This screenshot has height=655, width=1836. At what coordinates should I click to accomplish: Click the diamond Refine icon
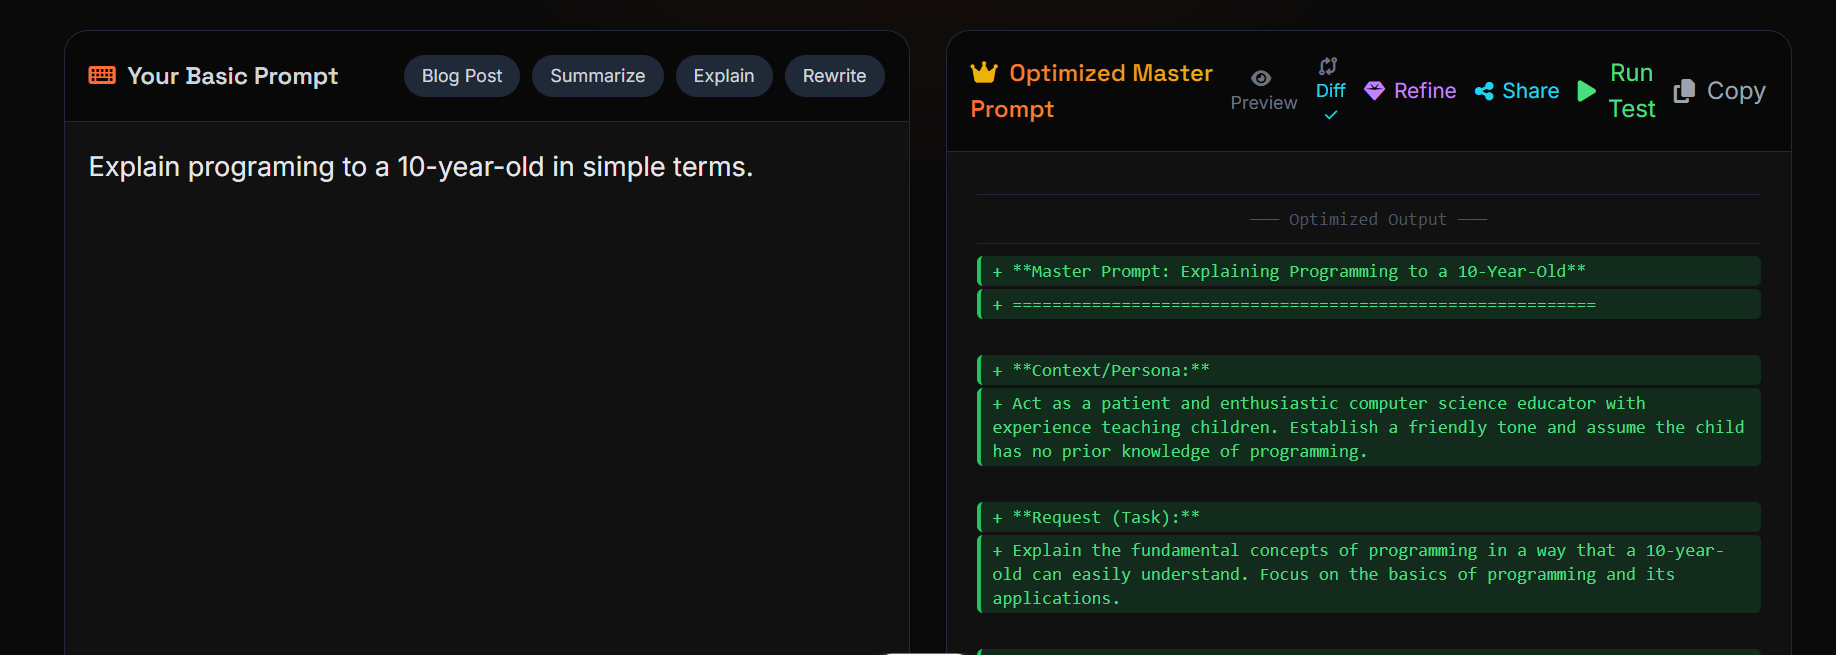pos(1375,91)
